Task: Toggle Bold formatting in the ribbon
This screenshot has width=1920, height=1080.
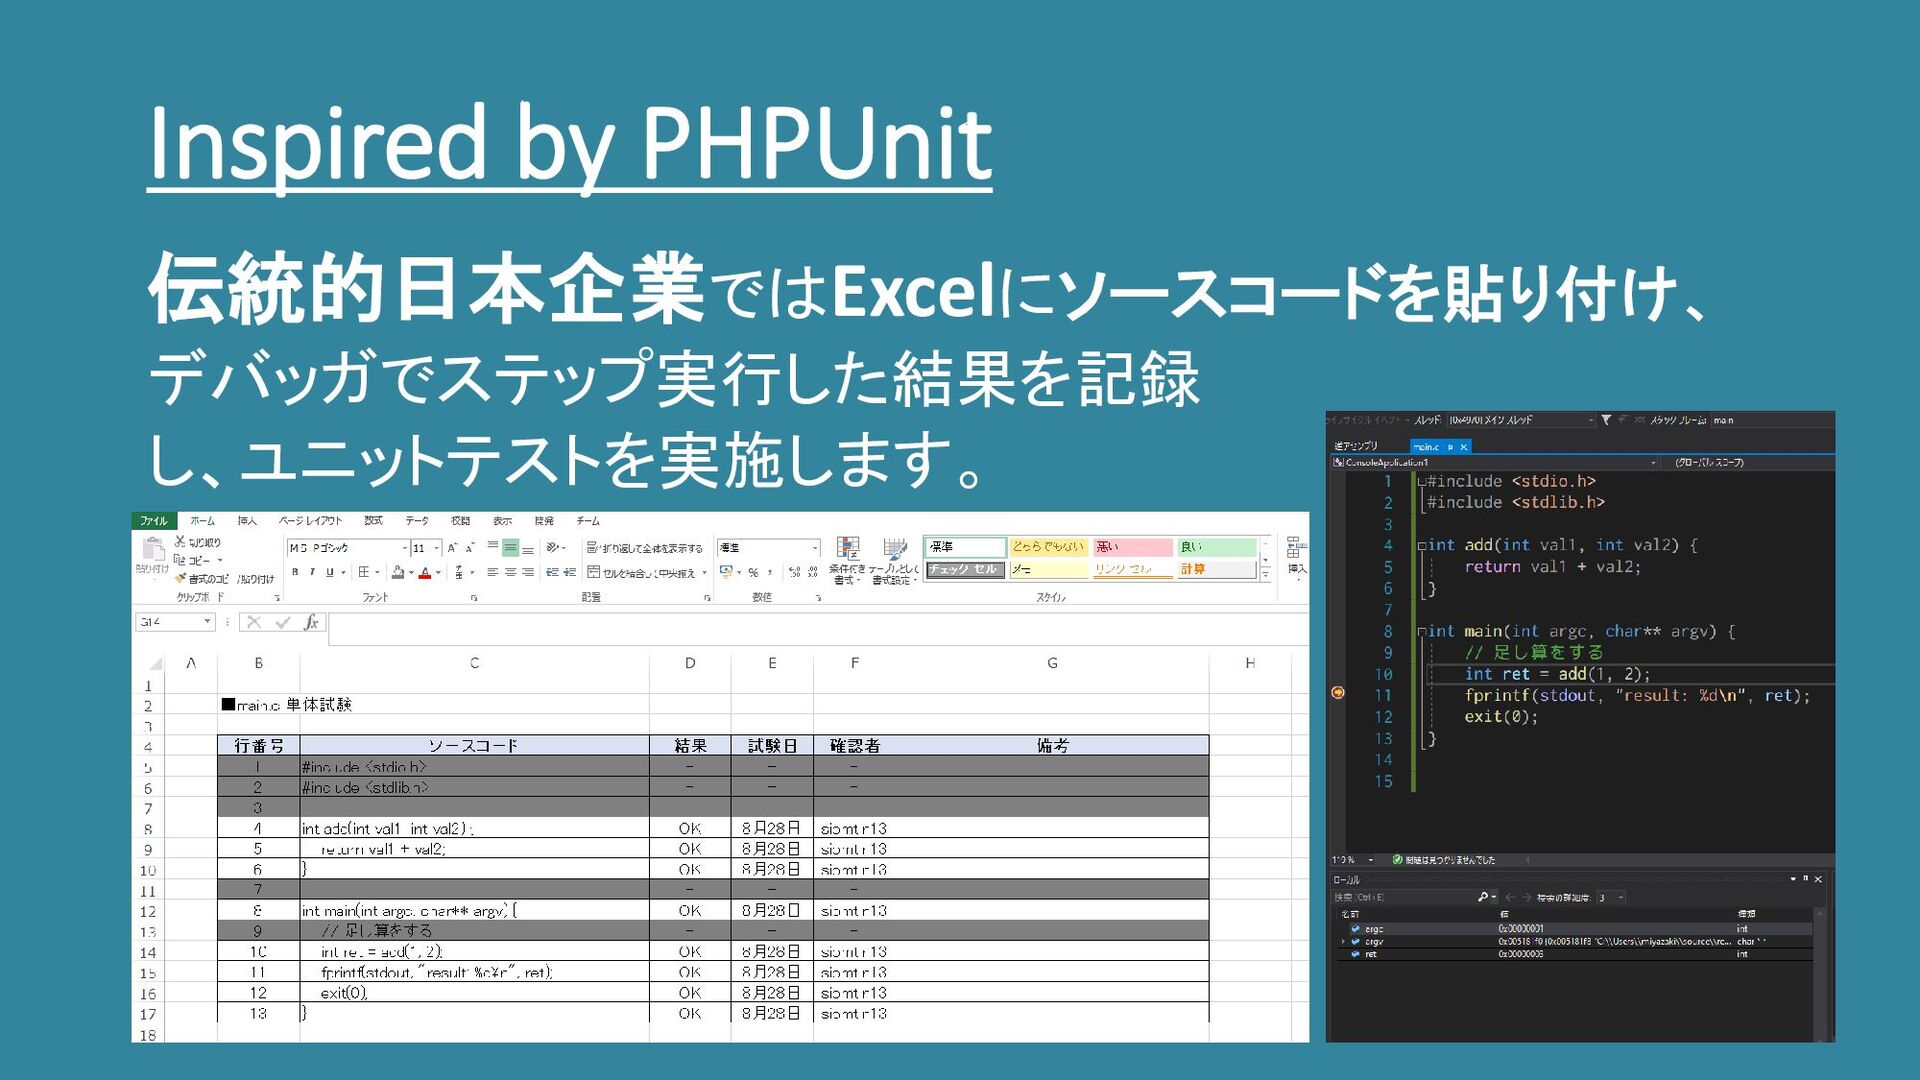Action: pyautogui.click(x=295, y=573)
